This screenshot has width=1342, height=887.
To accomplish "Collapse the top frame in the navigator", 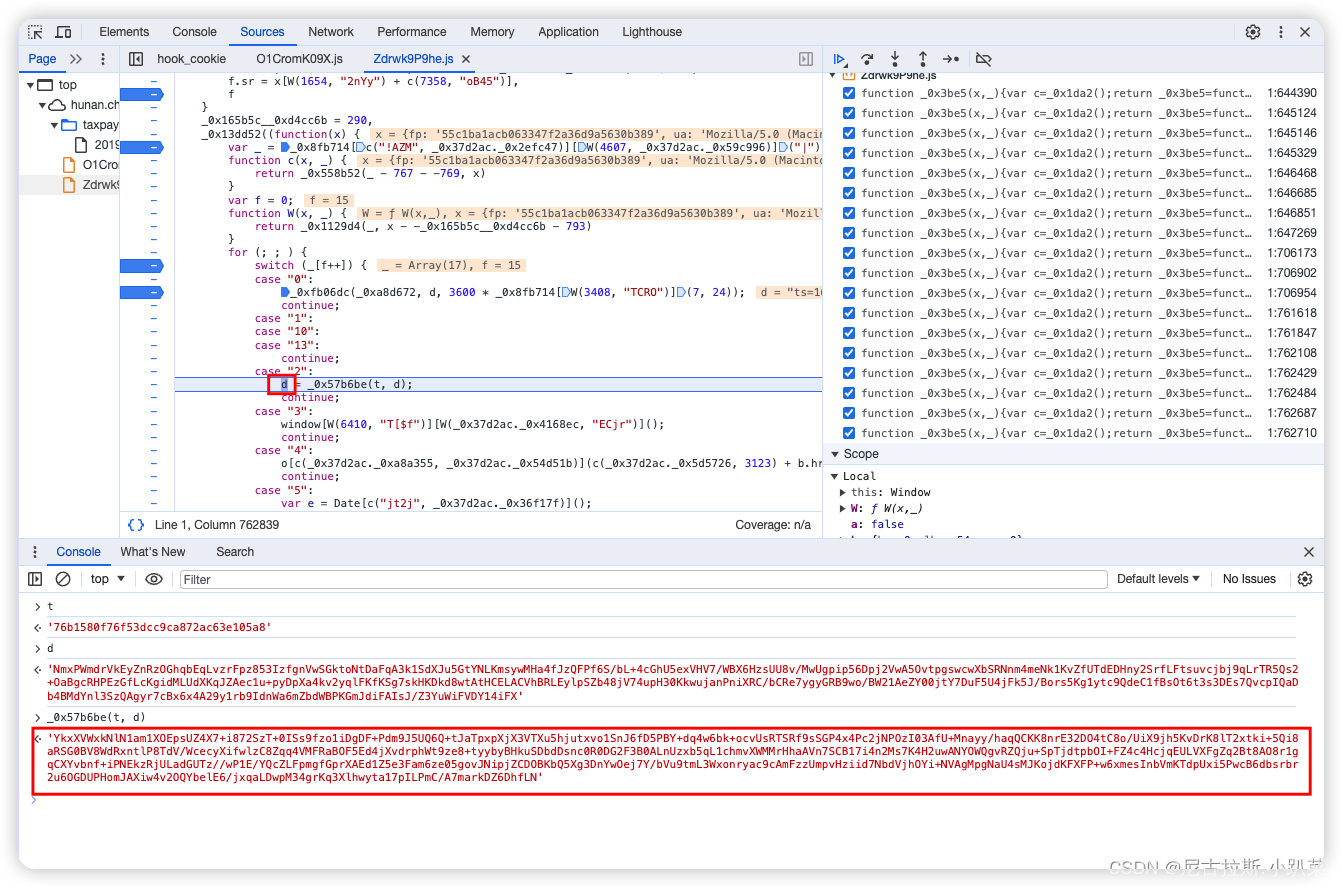I will pyautogui.click(x=31, y=85).
